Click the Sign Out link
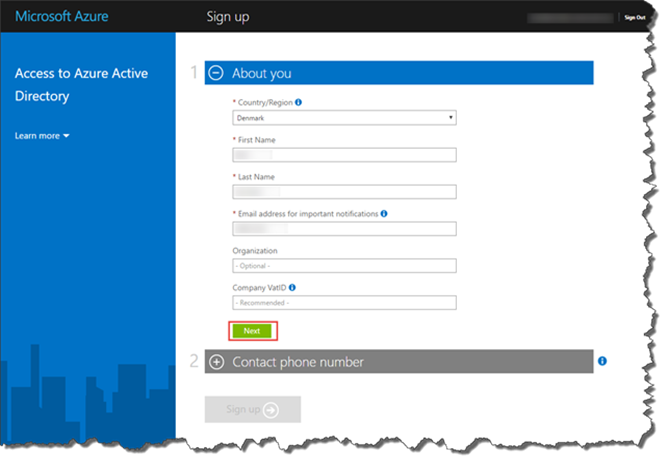The width and height of the screenshot is (668, 462). [635, 17]
